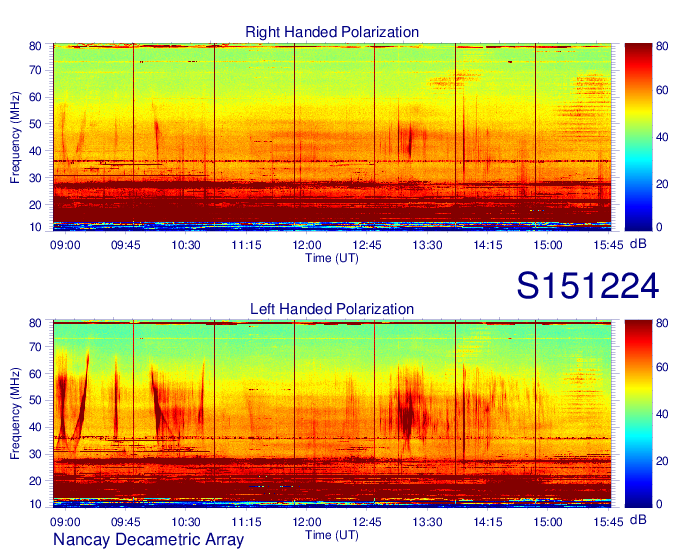This screenshot has width=680, height=552.
Task: Click the 11:15 tick under the Right Handed plot
Action: [x=246, y=245]
